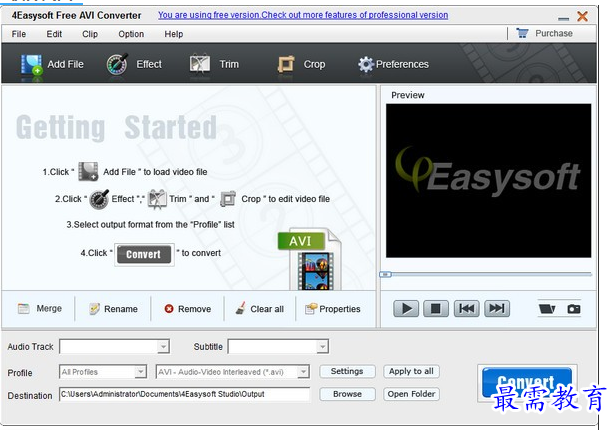Open snapshot folder icon

pyautogui.click(x=547, y=309)
